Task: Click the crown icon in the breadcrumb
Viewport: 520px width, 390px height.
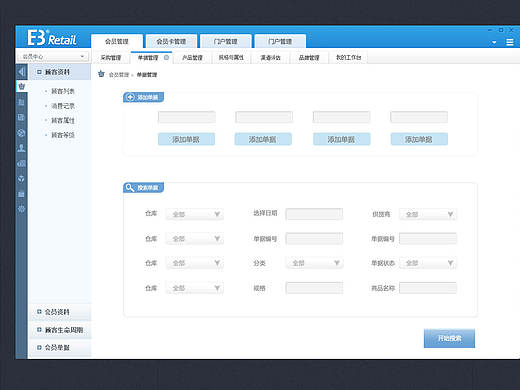Action: pyautogui.click(x=101, y=74)
